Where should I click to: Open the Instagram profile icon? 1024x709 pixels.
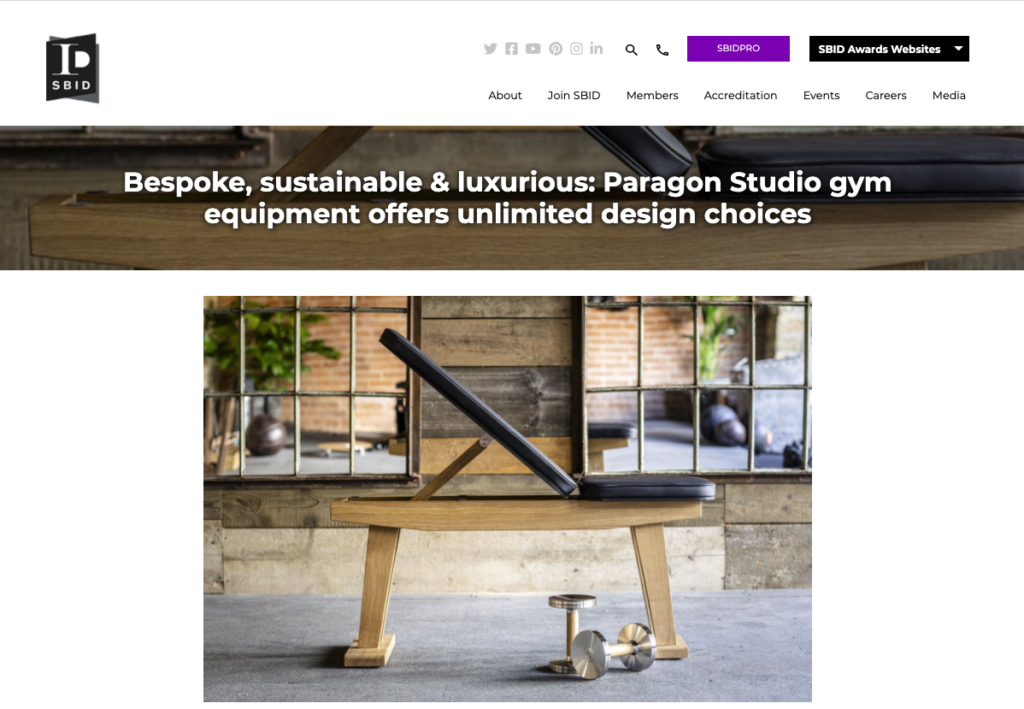[x=576, y=49]
